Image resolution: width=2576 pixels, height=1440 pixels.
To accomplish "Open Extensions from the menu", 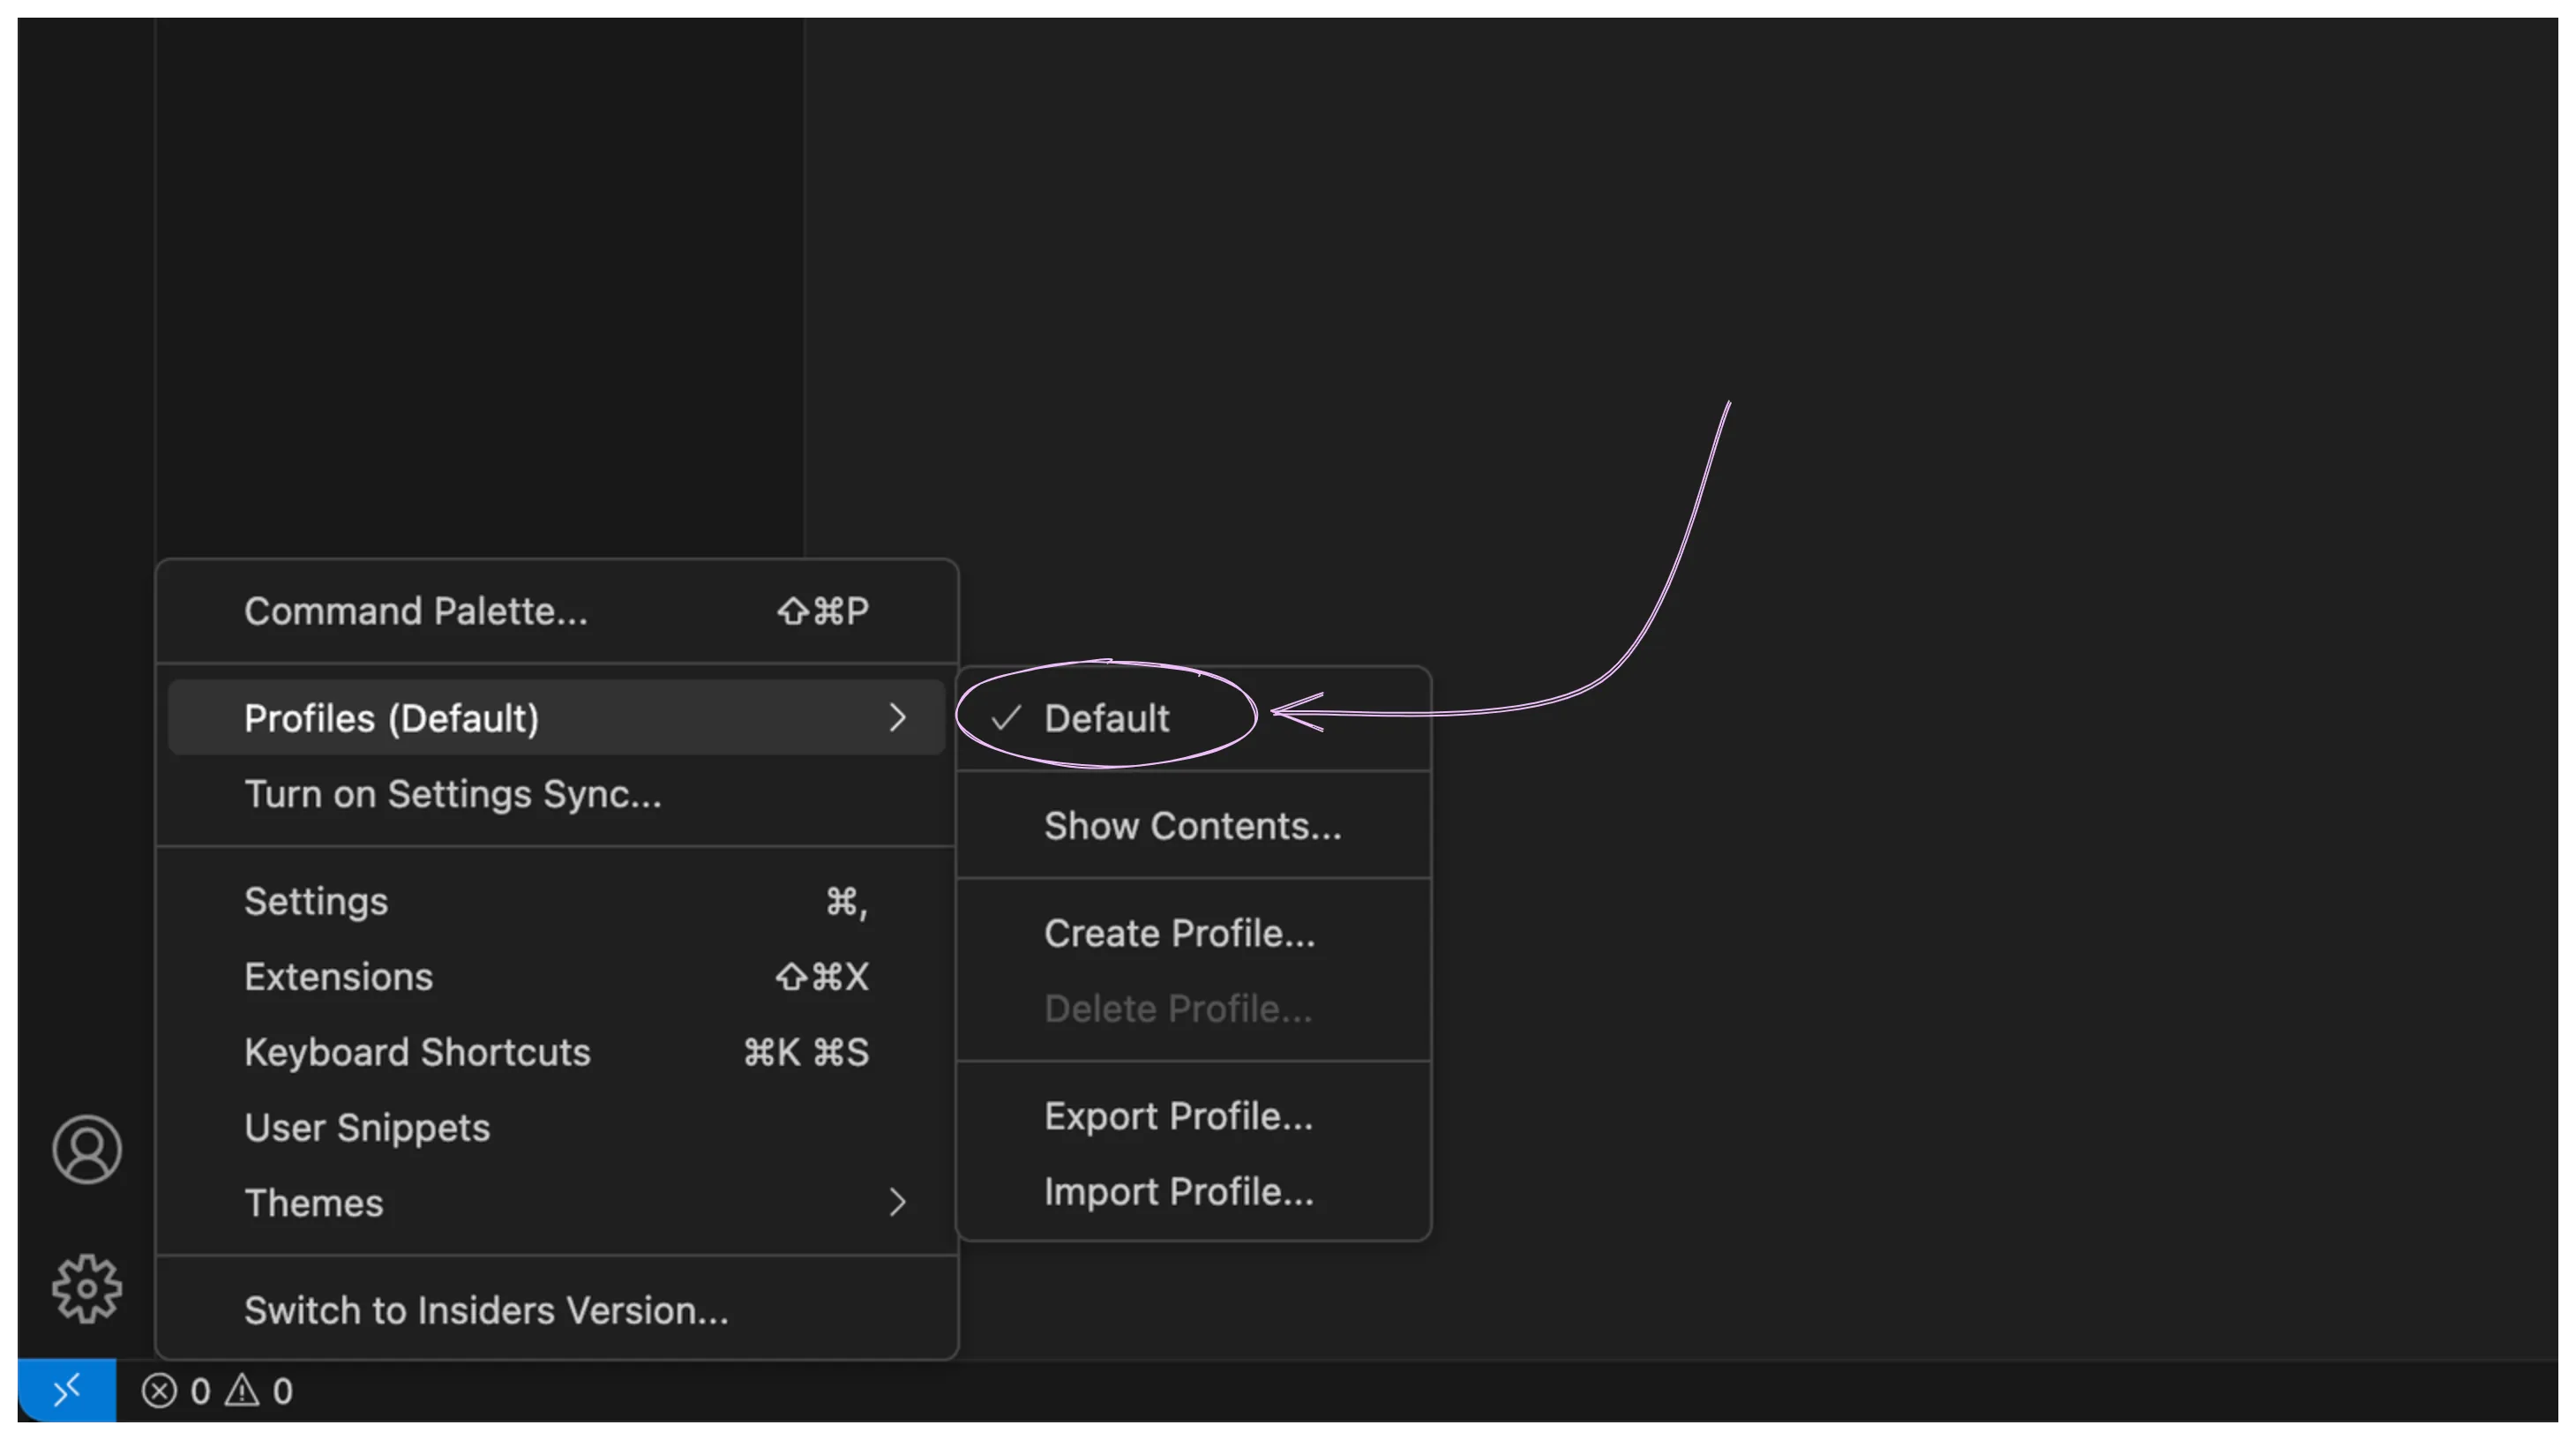I will 556,977.
